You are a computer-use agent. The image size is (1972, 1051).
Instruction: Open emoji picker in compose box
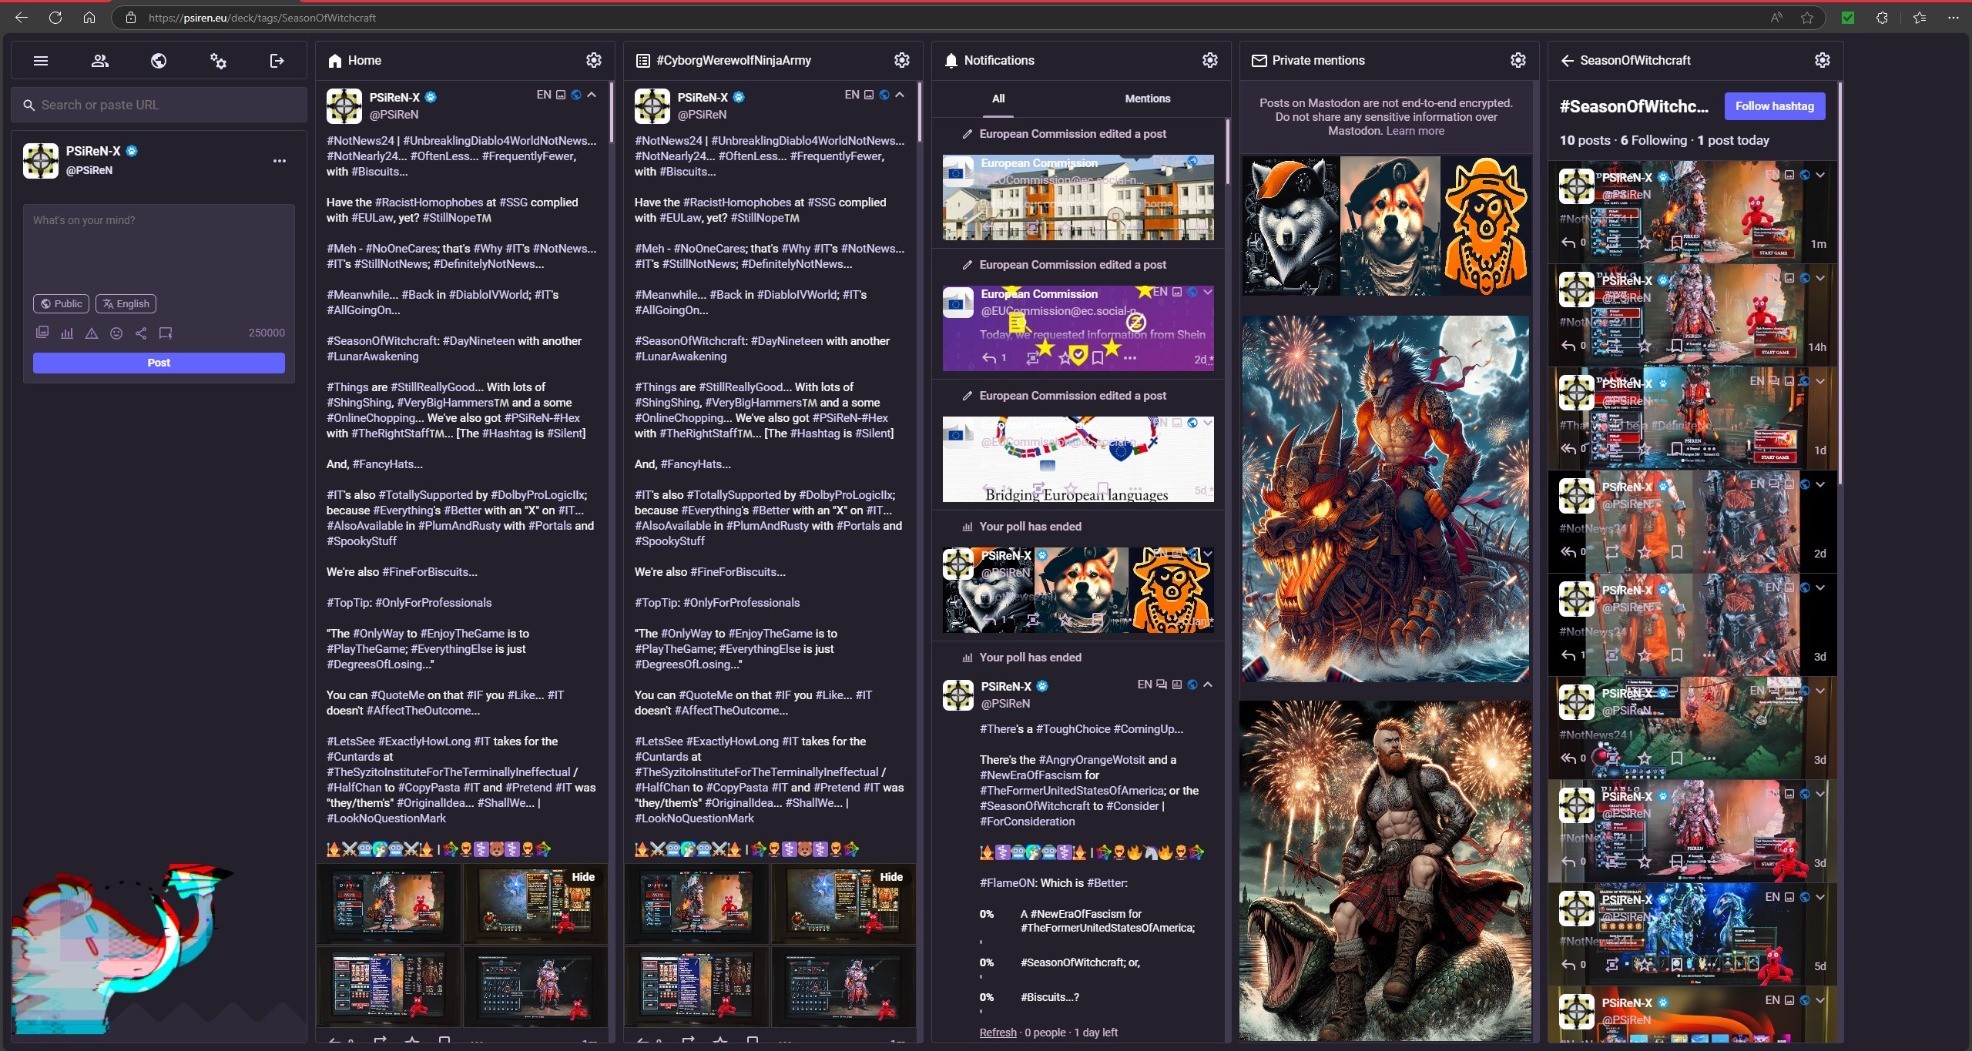coord(116,333)
